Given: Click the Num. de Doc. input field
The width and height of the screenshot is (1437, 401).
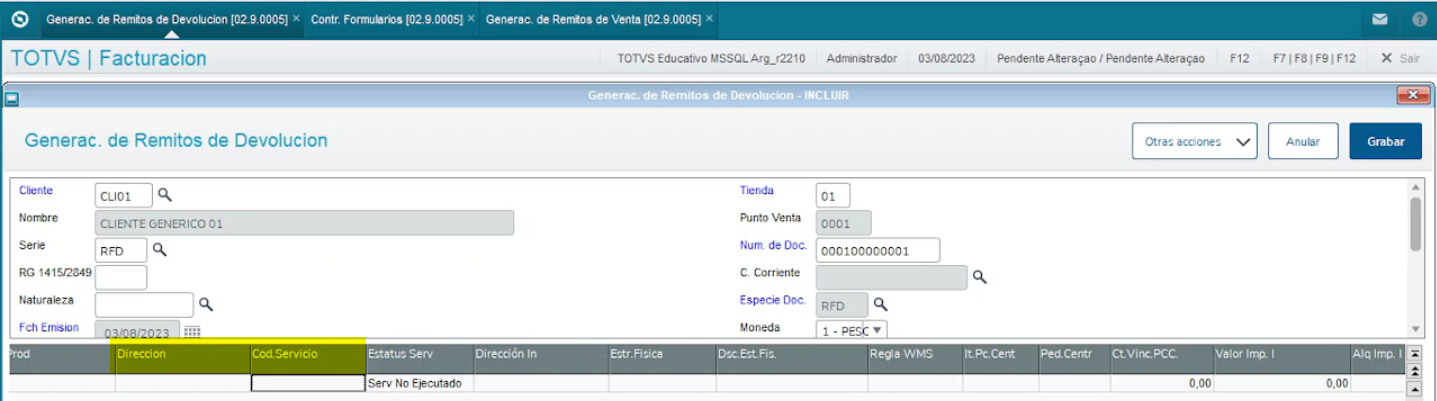Looking at the screenshot, I should (878, 250).
